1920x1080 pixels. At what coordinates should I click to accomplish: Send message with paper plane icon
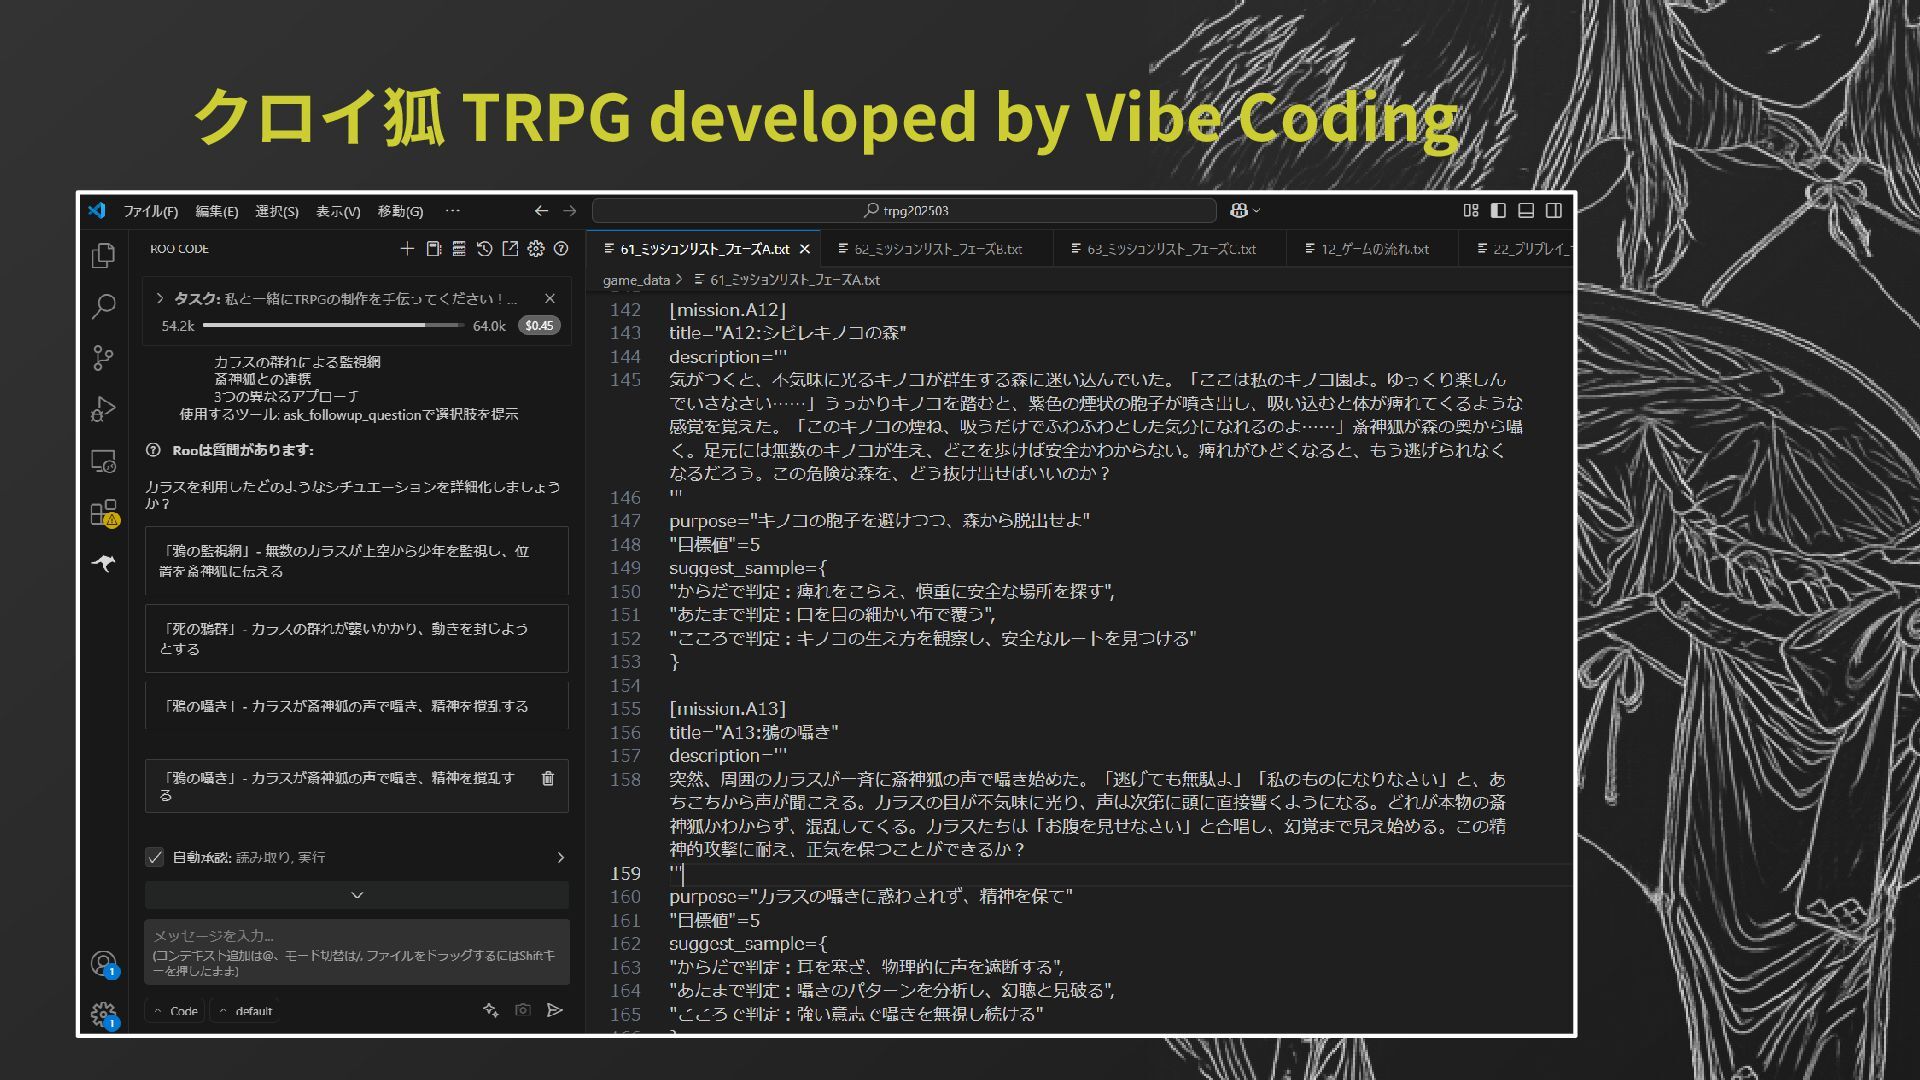click(x=554, y=1010)
